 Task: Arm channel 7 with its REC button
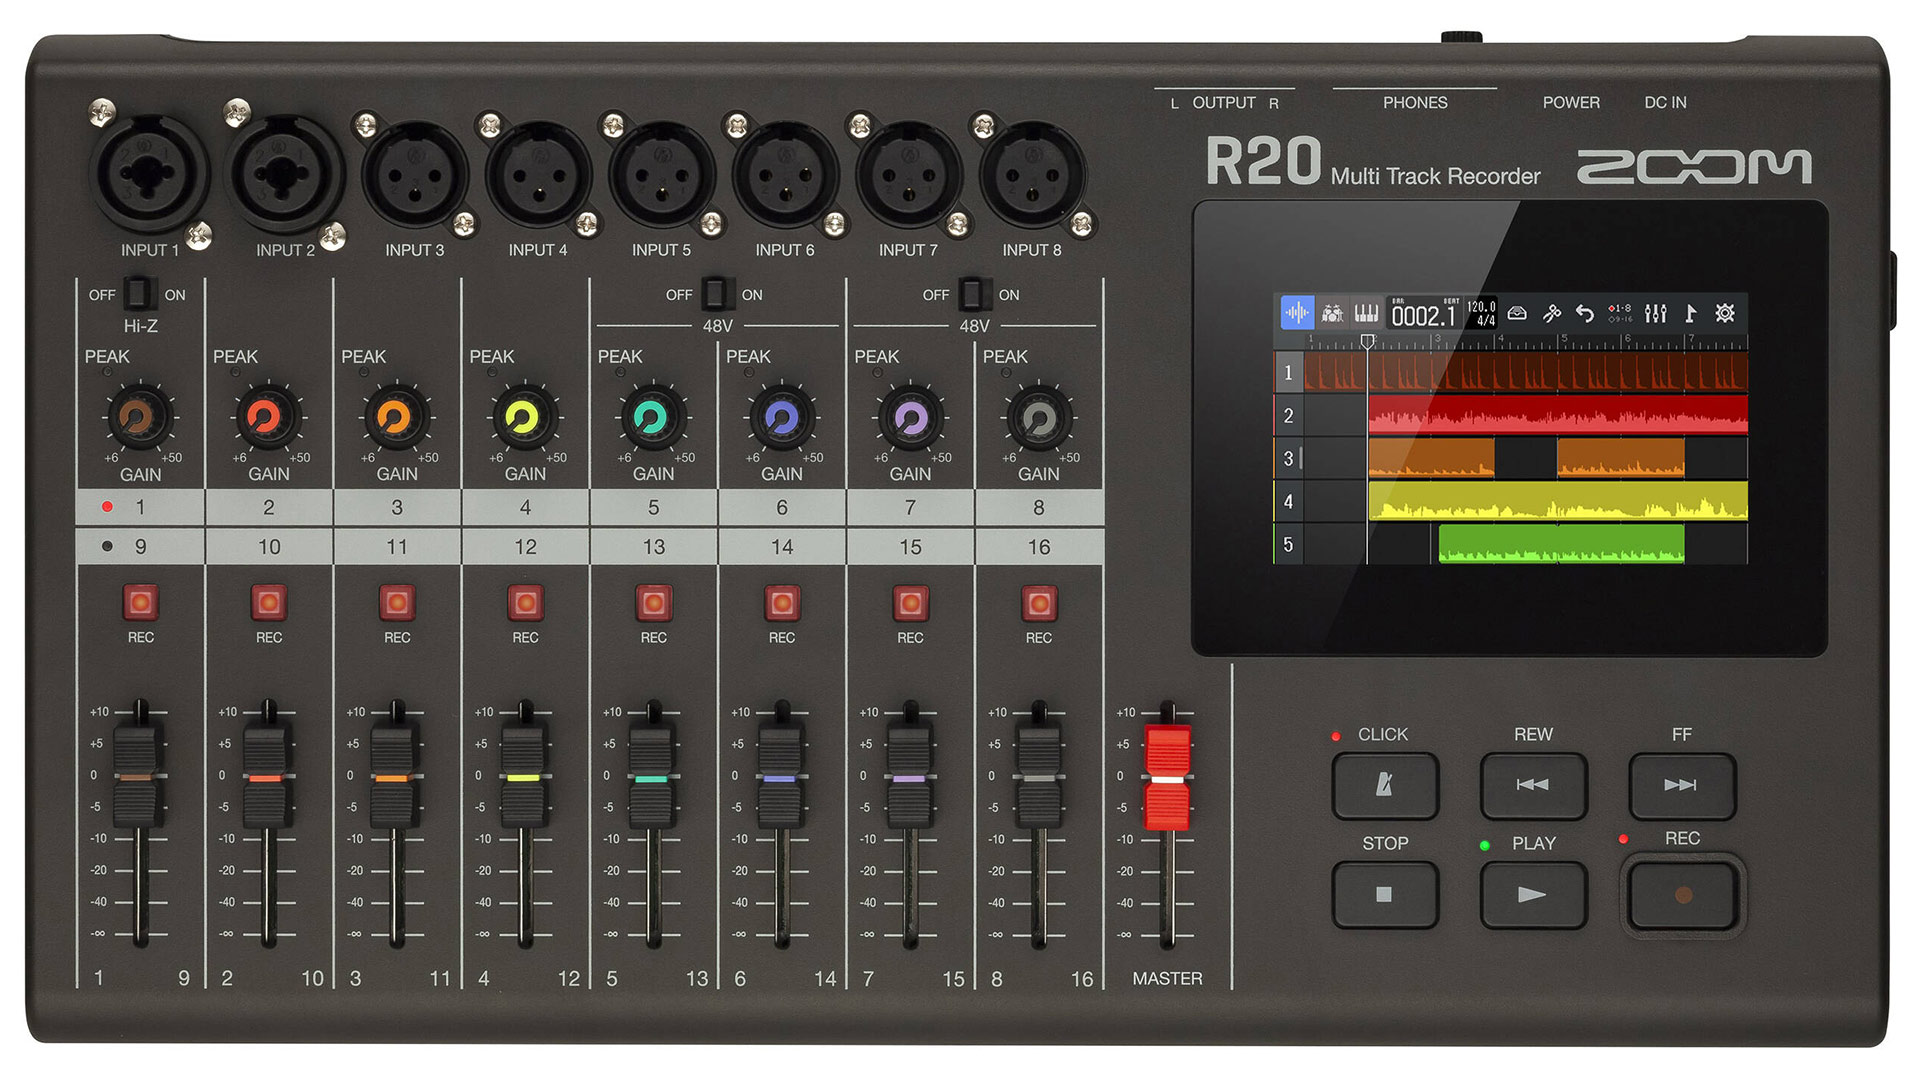click(910, 603)
